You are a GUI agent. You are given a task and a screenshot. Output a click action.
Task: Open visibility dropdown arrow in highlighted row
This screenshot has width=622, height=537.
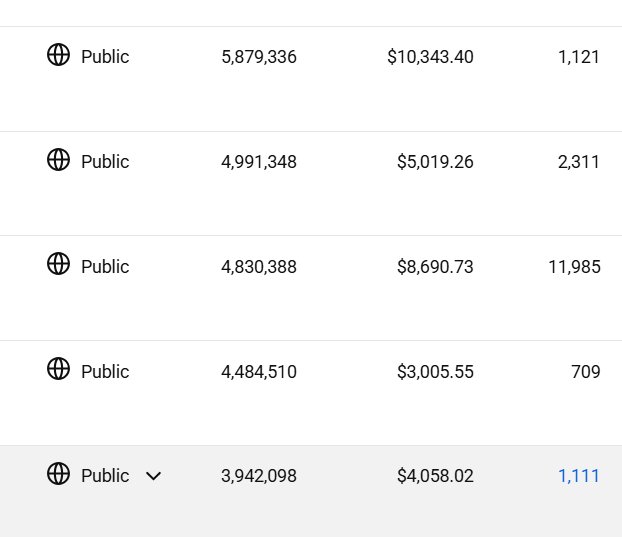coord(153,476)
